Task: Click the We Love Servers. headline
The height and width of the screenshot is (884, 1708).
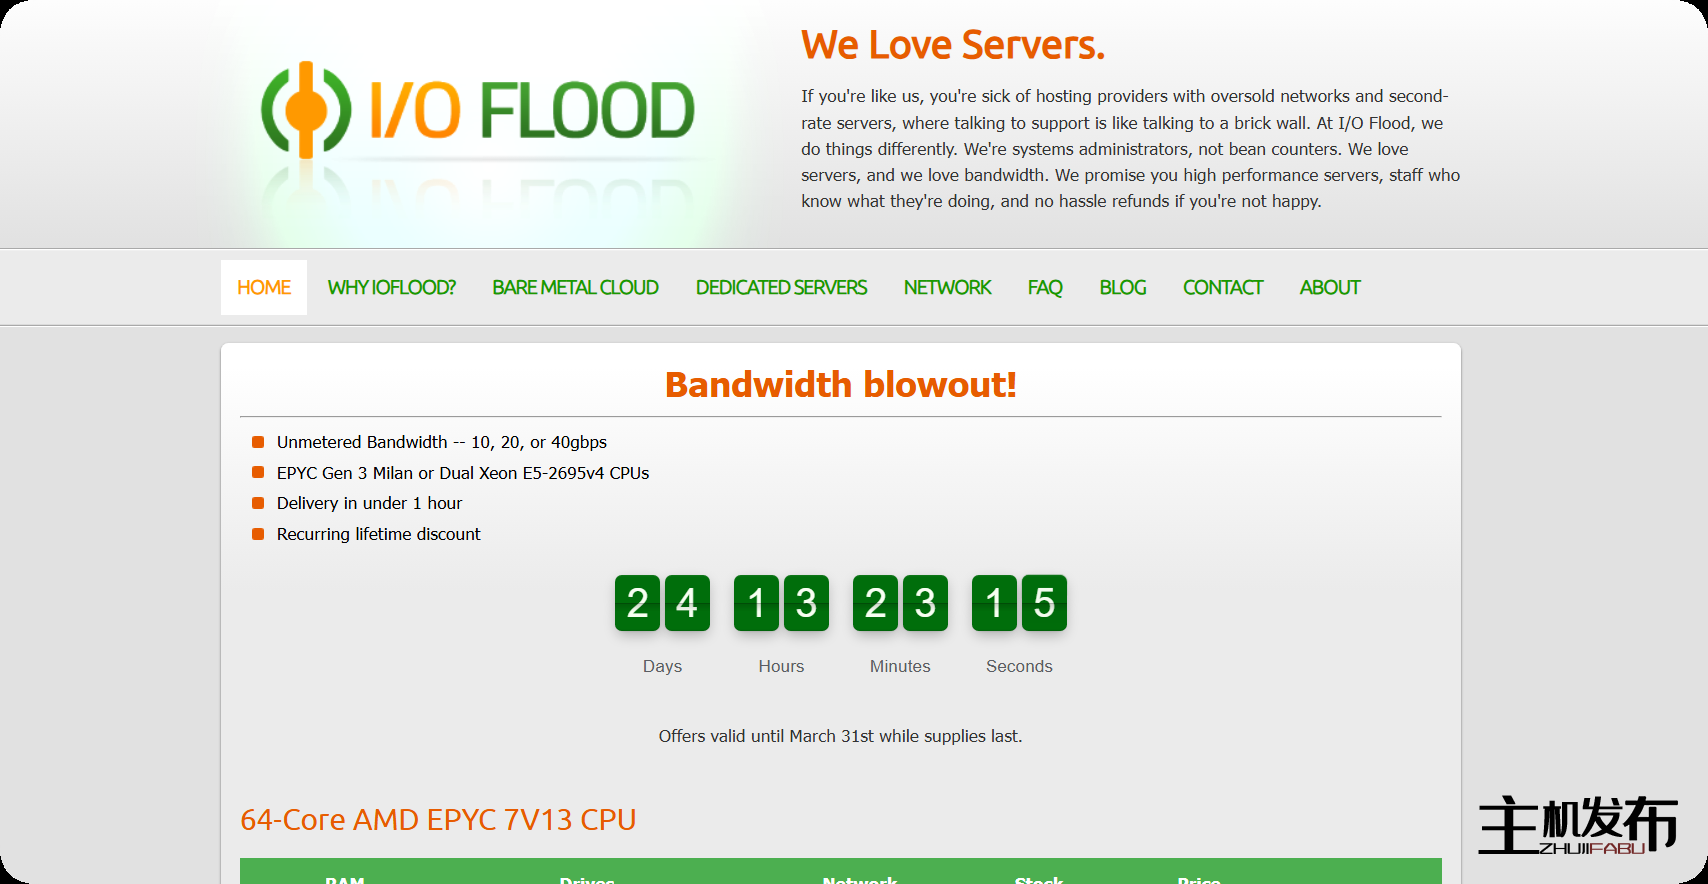Action: [952, 46]
